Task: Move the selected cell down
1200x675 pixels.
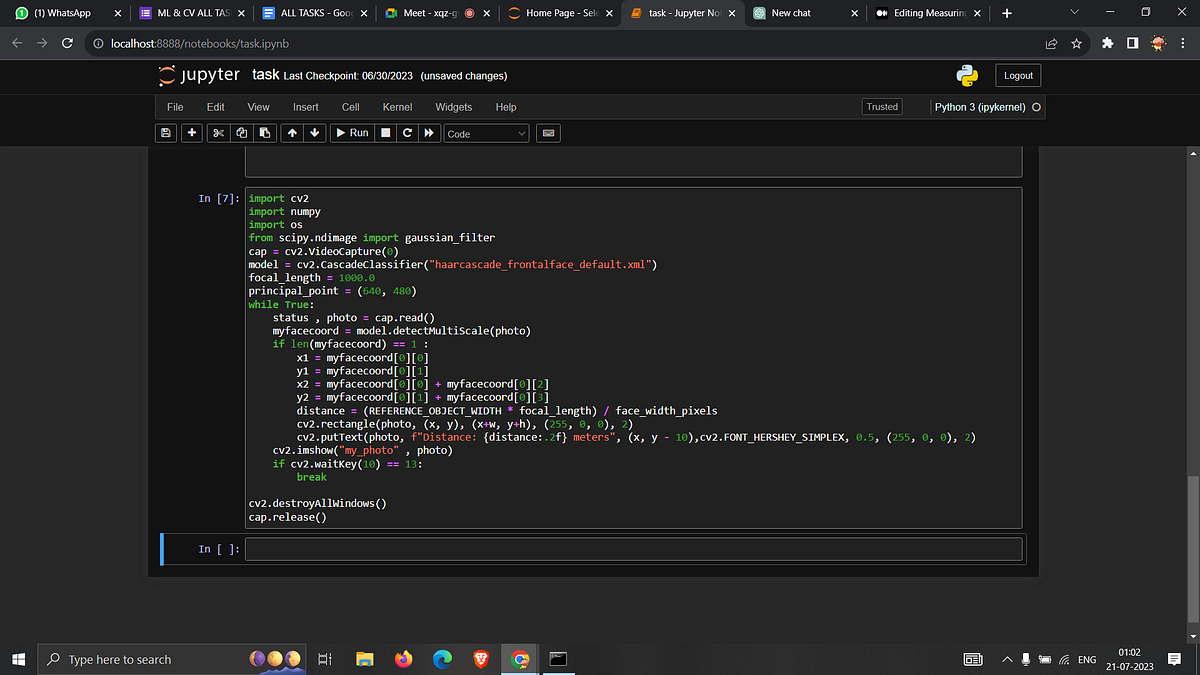Action: pos(315,133)
